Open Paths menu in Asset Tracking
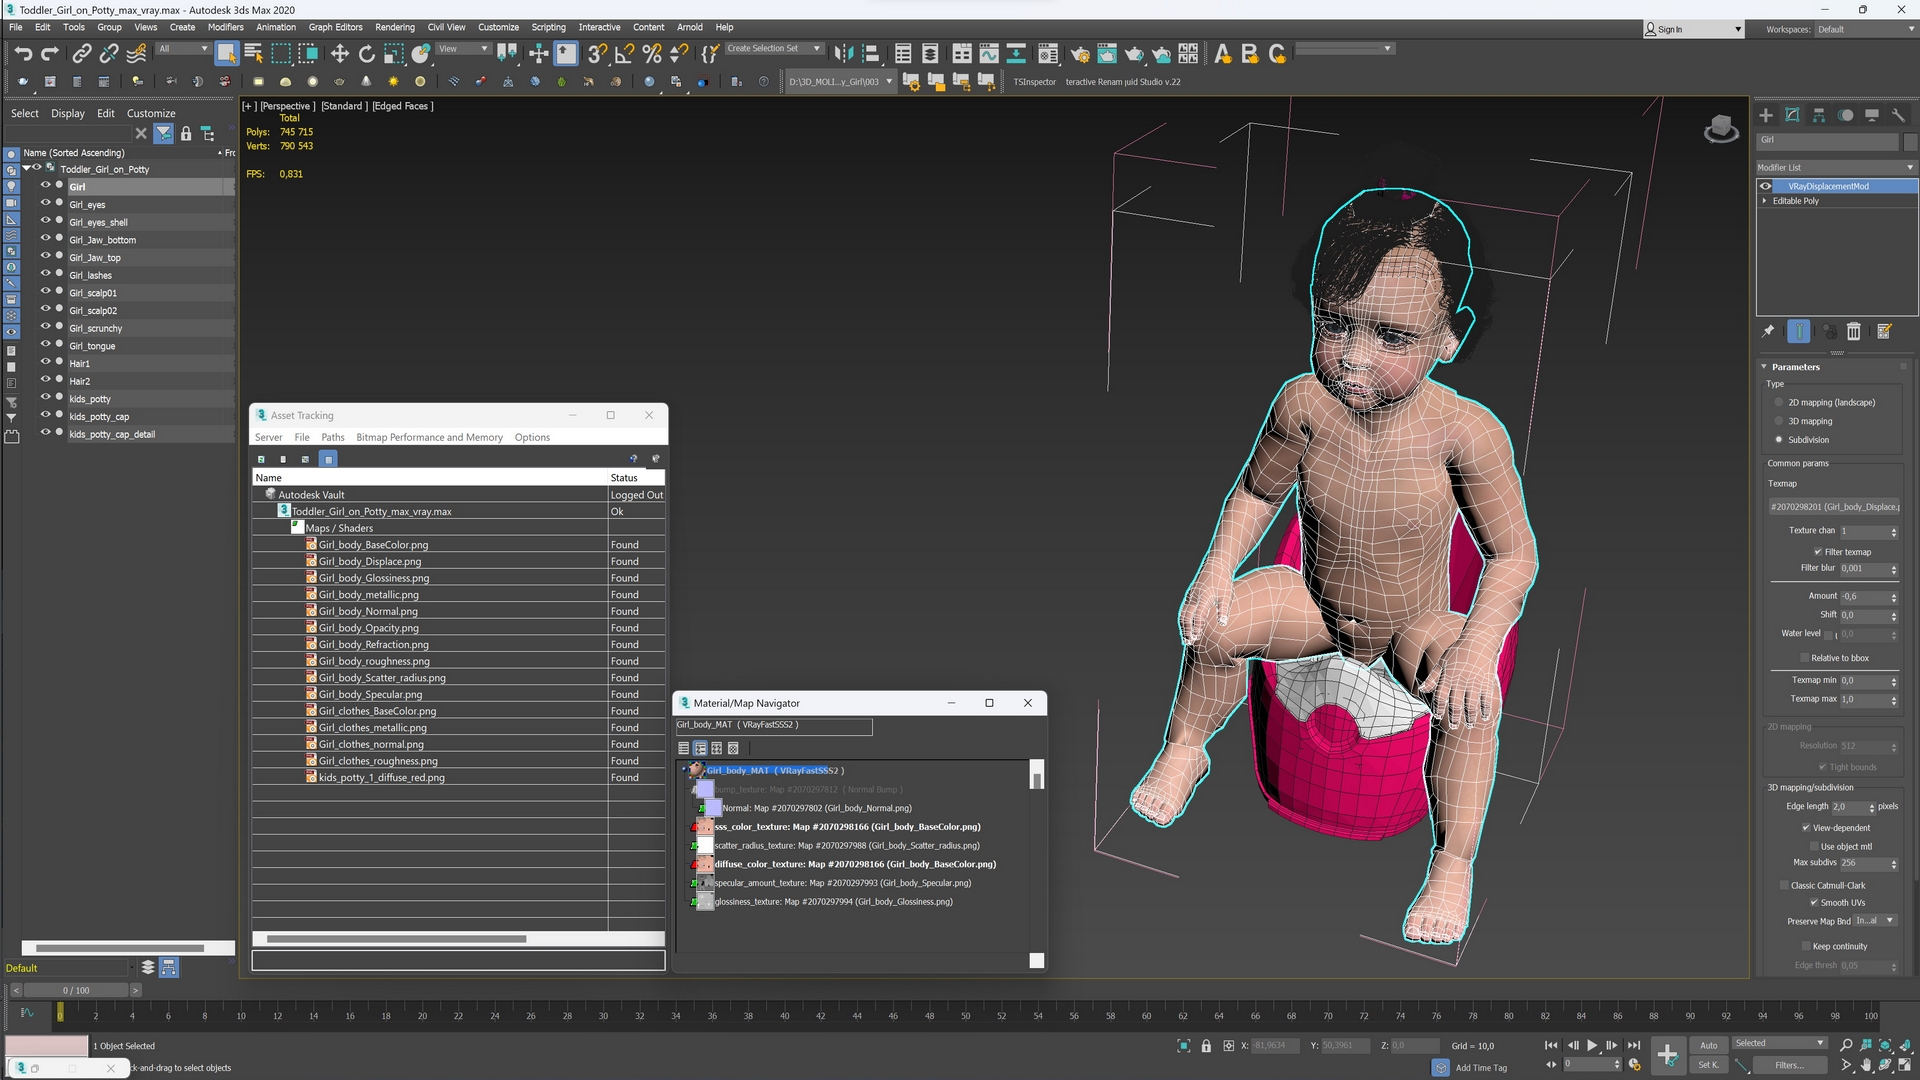1920x1080 pixels. tap(333, 437)
